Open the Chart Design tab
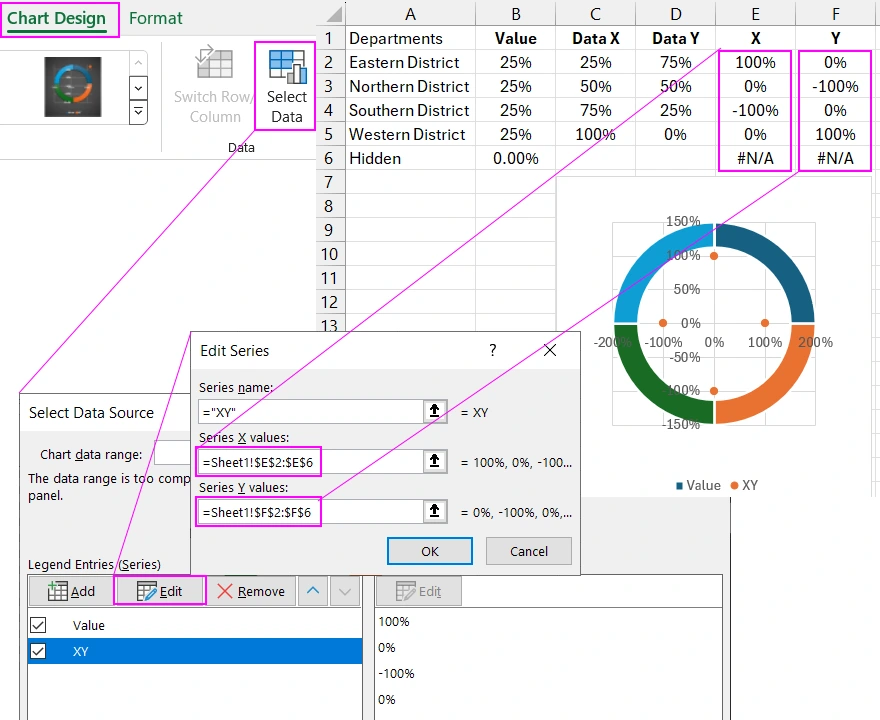Viewport: 880px width, 720px height. pyautogui.click(x=57, y=18)
